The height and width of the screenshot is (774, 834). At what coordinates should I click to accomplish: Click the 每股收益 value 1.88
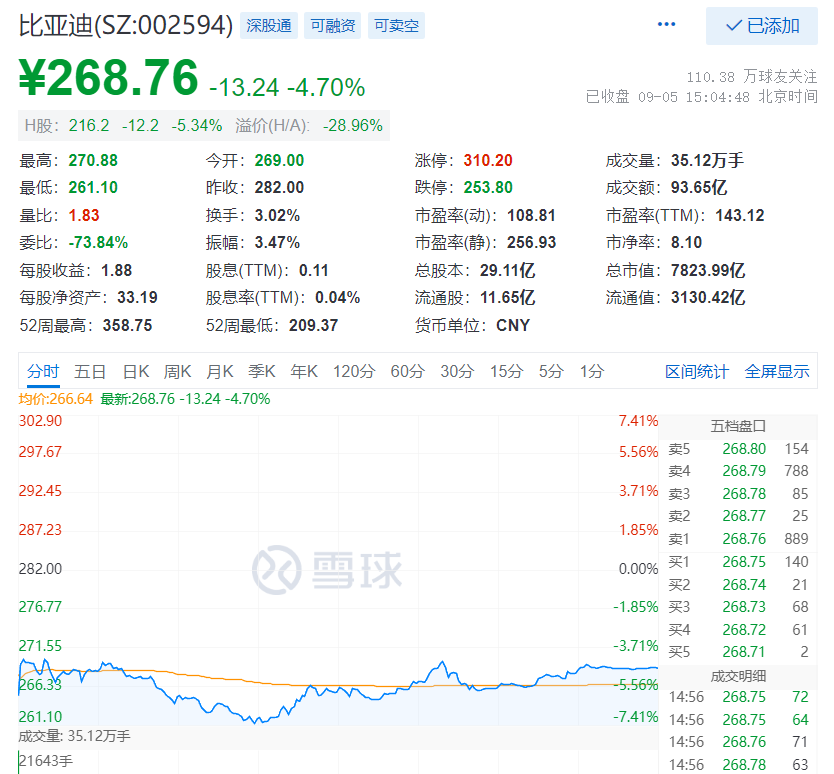(116, 270)
